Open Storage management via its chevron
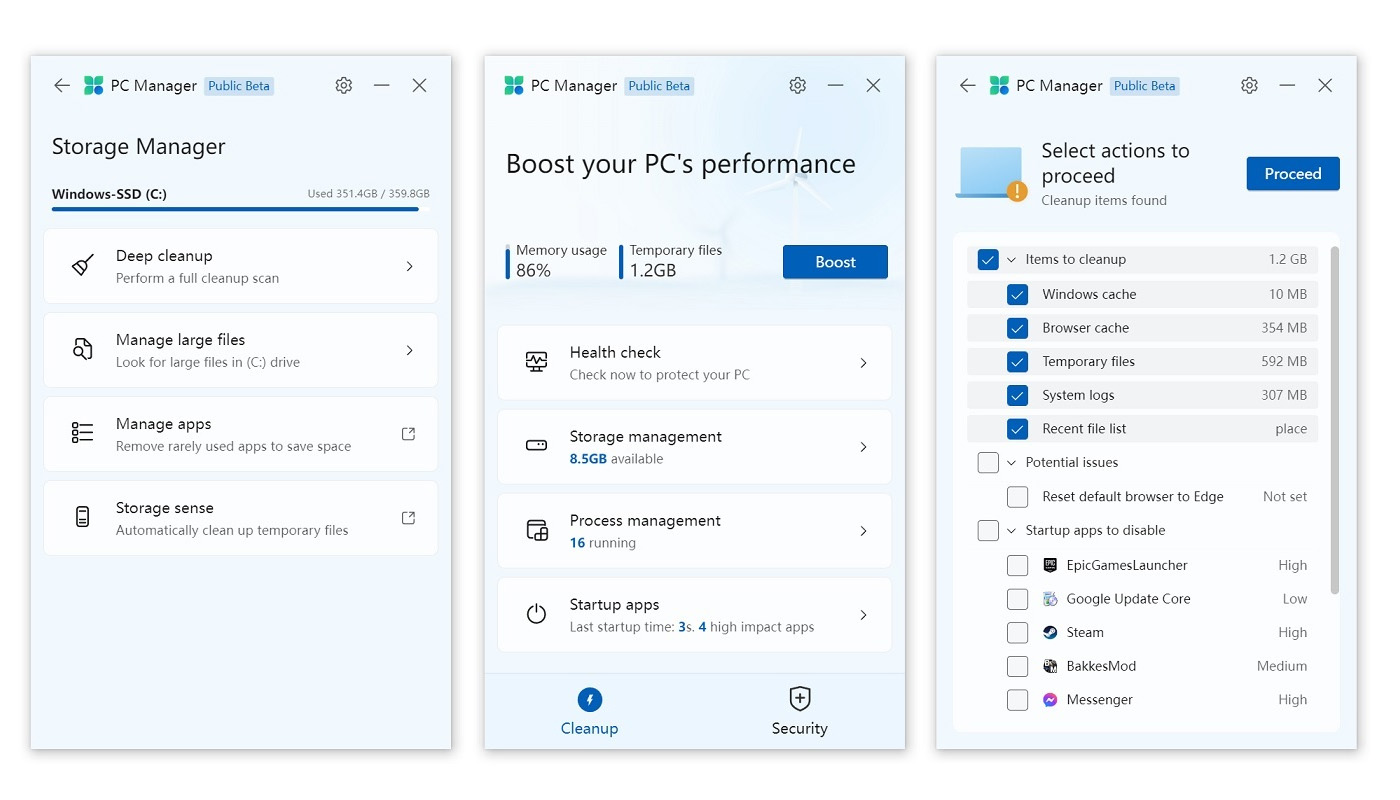The image size is (1400, 800). [x=863, y=447]
